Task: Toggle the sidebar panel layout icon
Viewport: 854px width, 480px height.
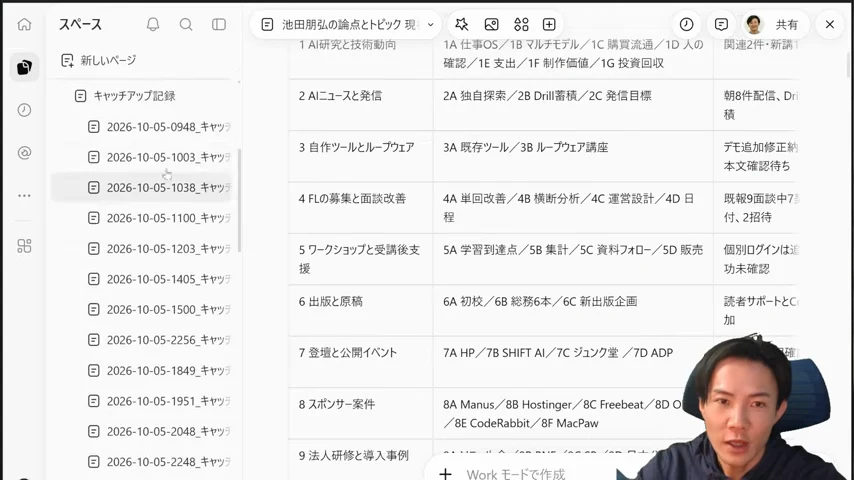Action: (x=219, y=25)
